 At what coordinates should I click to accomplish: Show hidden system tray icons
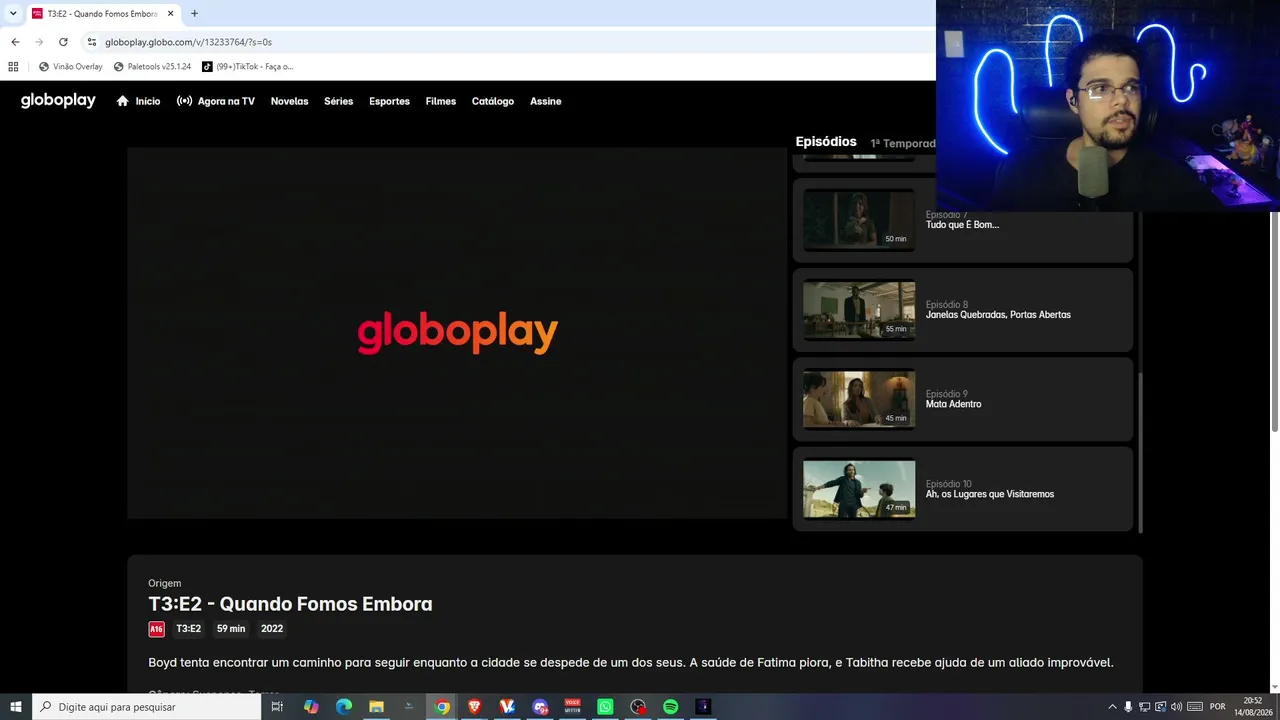click(1112, 707)
